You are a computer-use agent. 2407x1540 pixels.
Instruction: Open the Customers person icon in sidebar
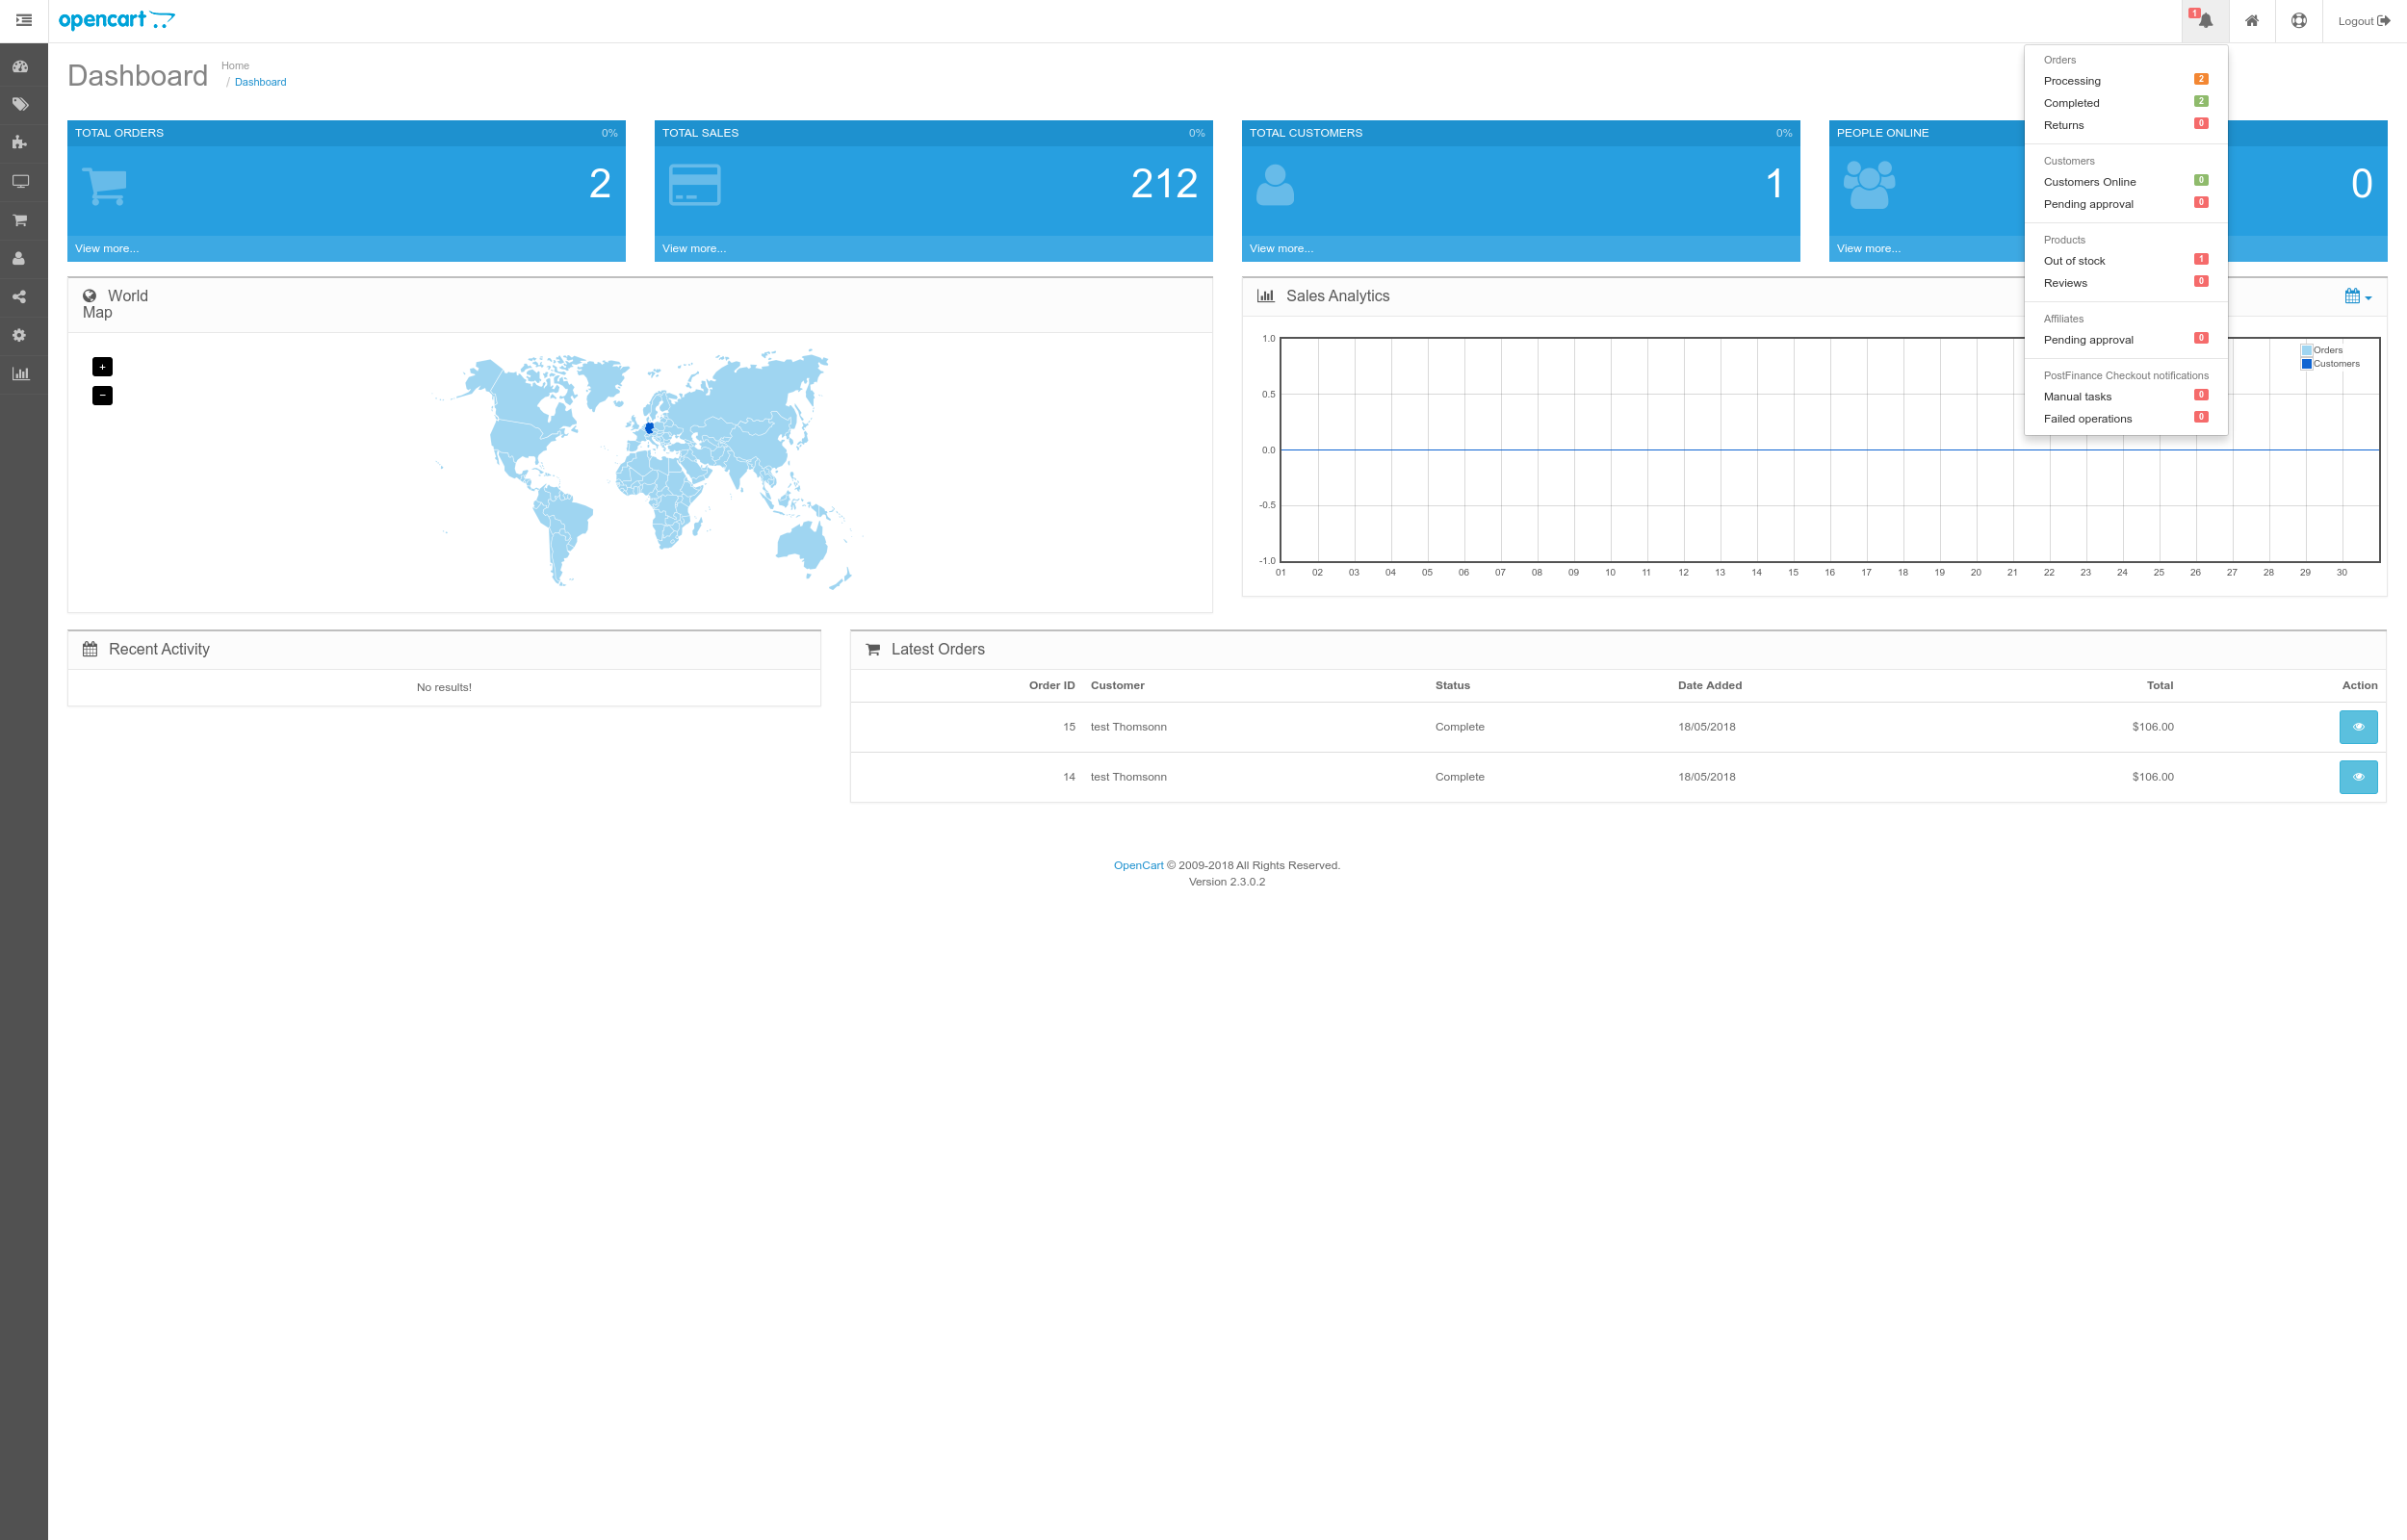pyautogui.click(x=20, y=258)
